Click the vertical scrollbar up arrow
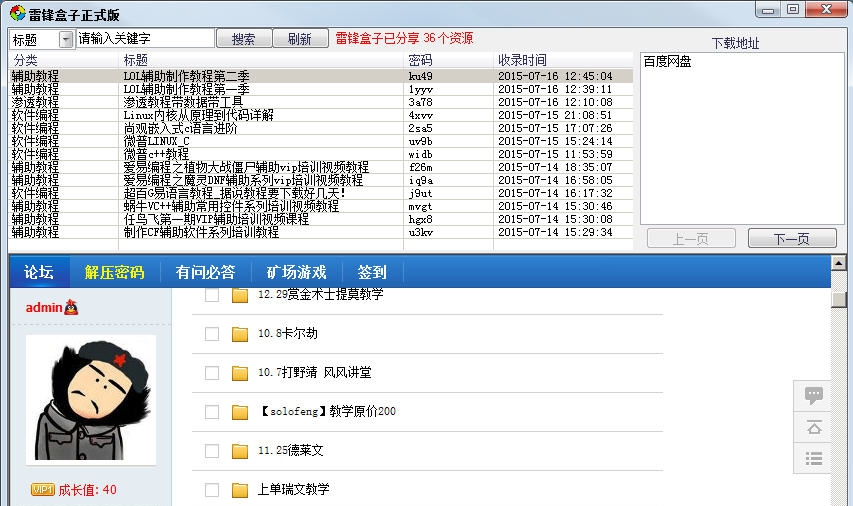Image resolution: width=853 pixels, height=506 pixels. (x=838, y=263)
